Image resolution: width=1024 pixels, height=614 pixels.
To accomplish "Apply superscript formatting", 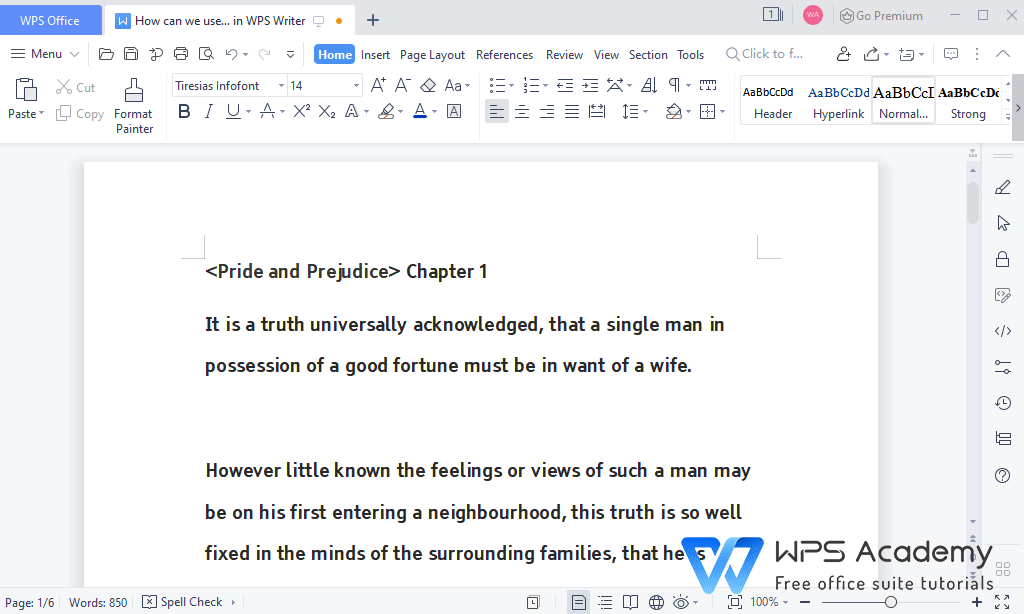I will [301, 111].
